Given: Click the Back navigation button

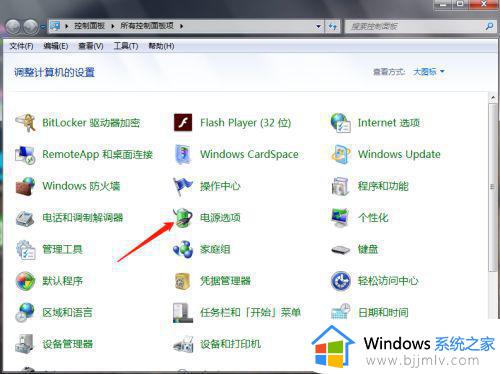Looking at the screenshot, I should point(13,26).
